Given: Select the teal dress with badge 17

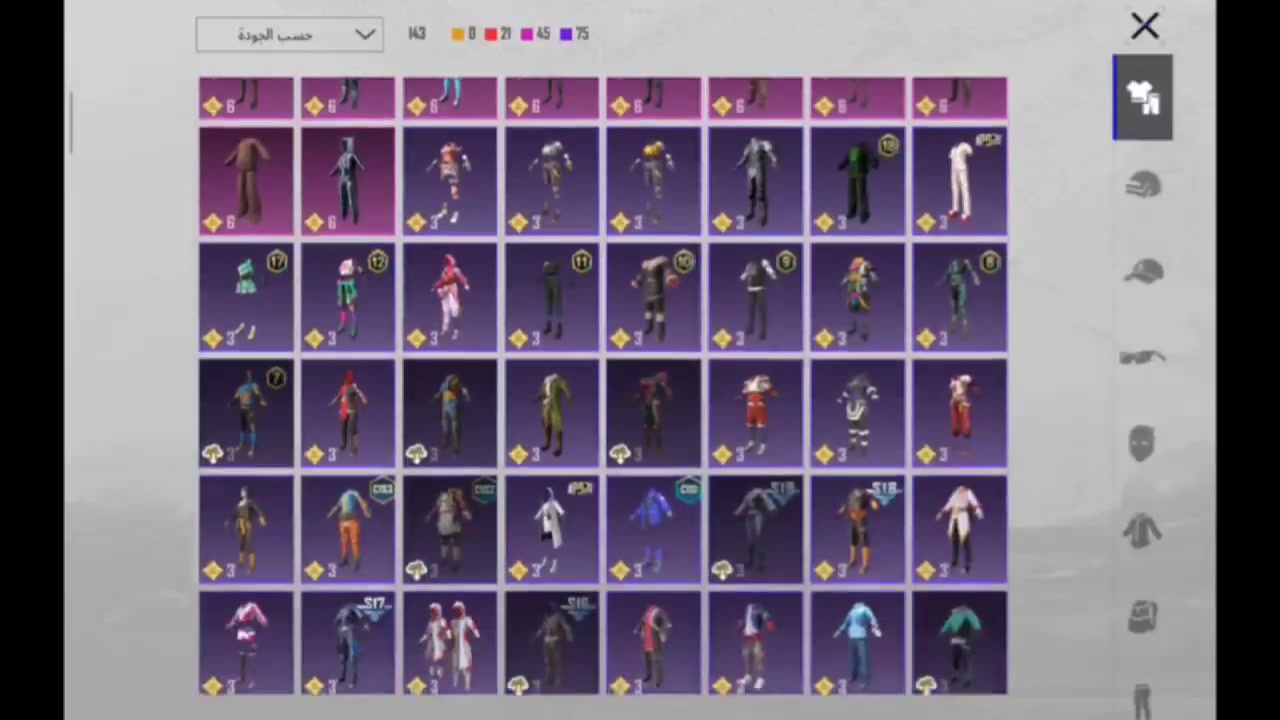Looking at the screenshot, I should [x=246, y=297].
